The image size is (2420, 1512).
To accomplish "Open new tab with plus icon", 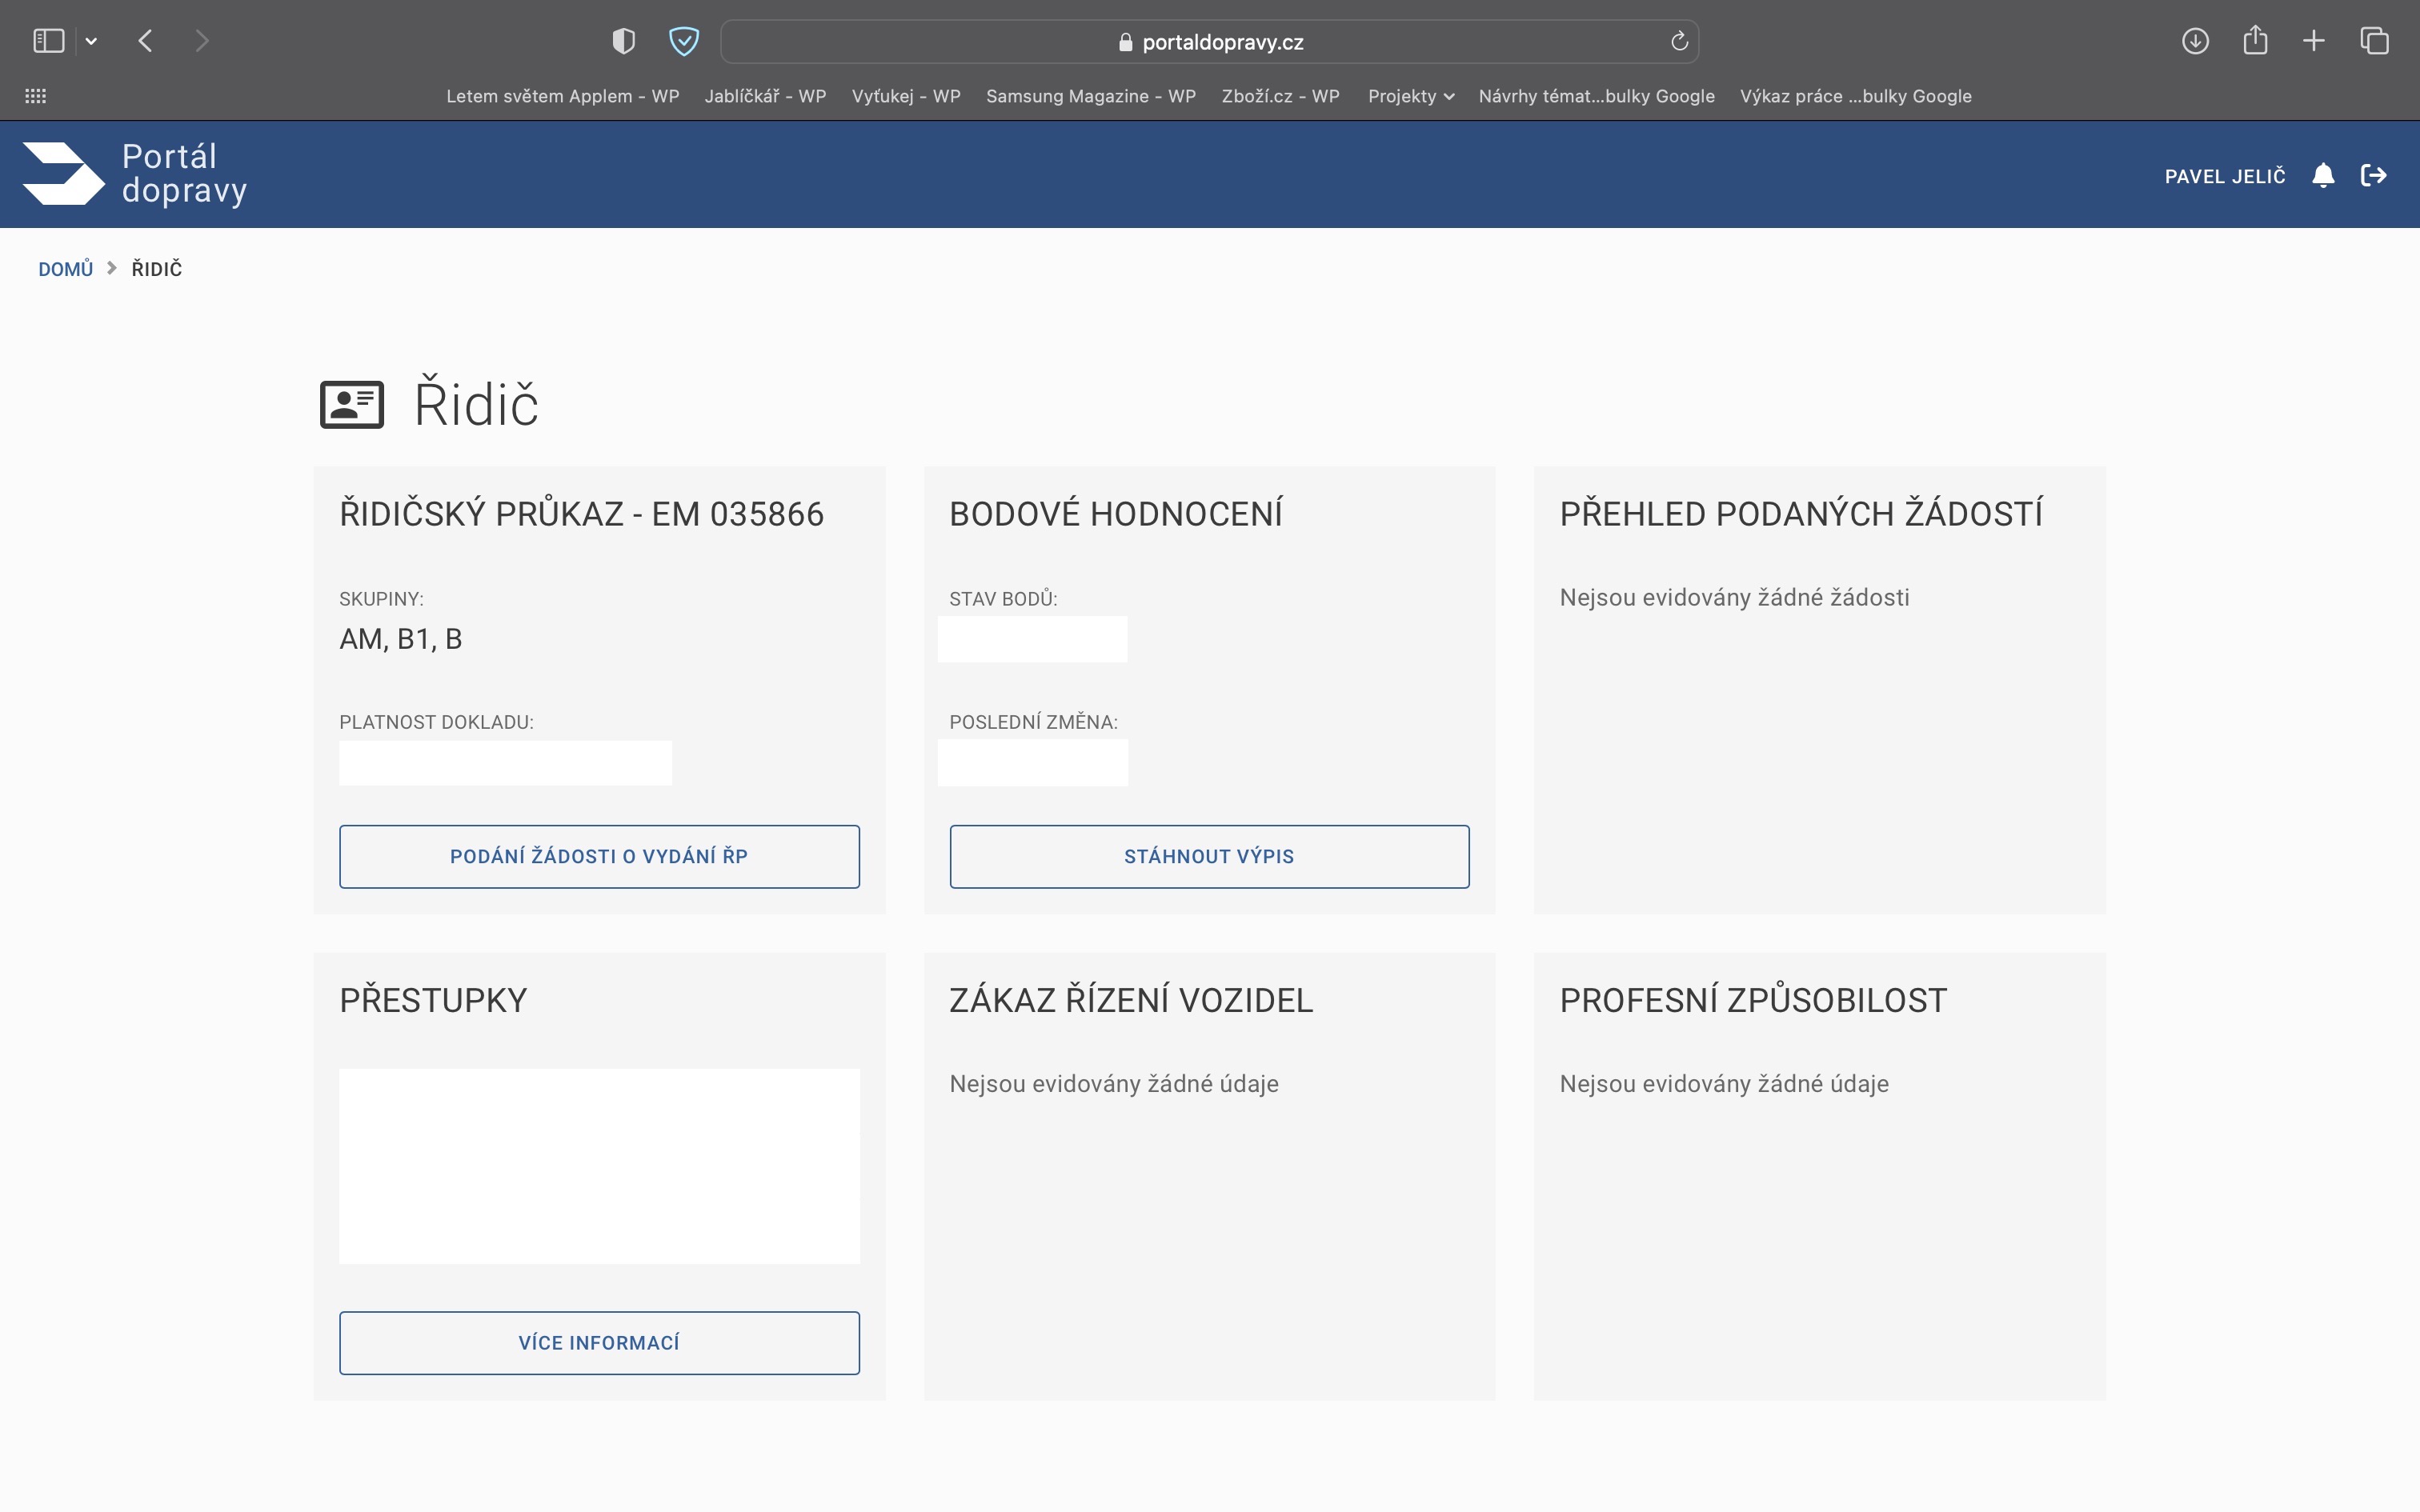I will click(x=2314, y=41).
